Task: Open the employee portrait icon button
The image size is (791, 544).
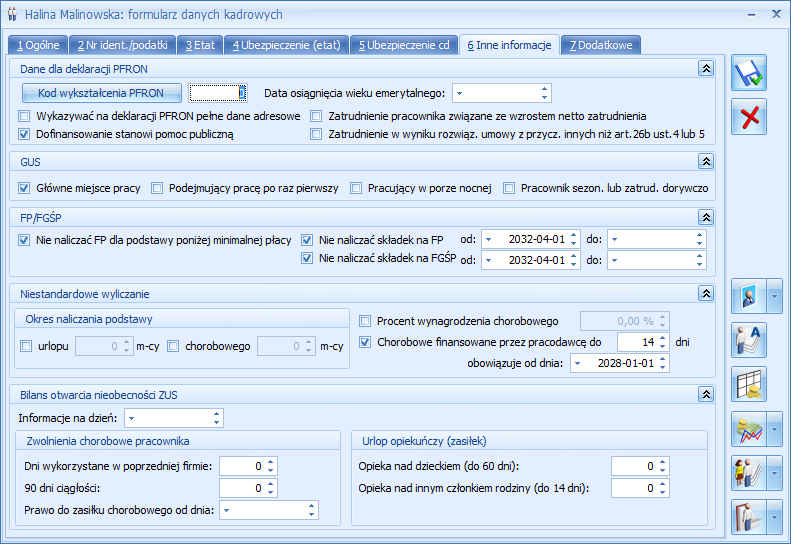Action: tap(749, 296)
